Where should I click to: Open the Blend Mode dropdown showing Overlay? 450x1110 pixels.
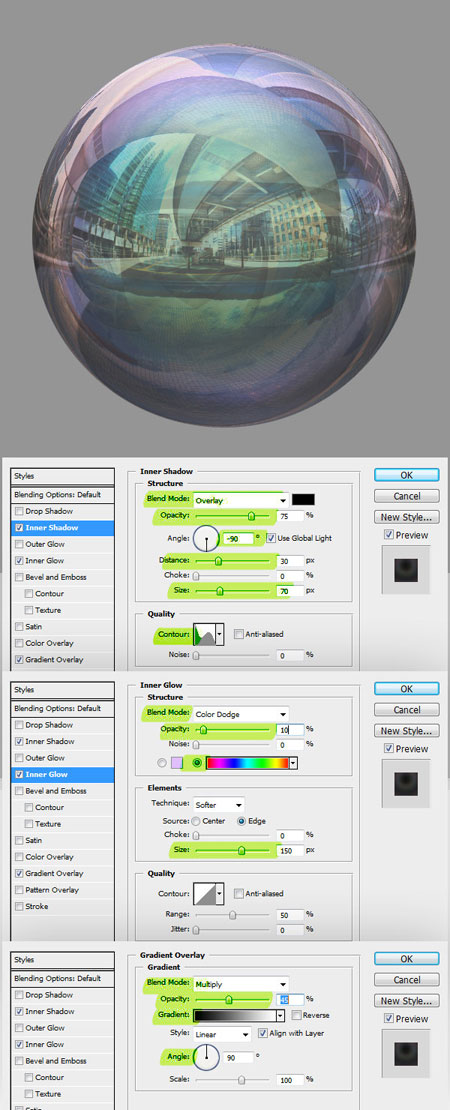point(241,500)
